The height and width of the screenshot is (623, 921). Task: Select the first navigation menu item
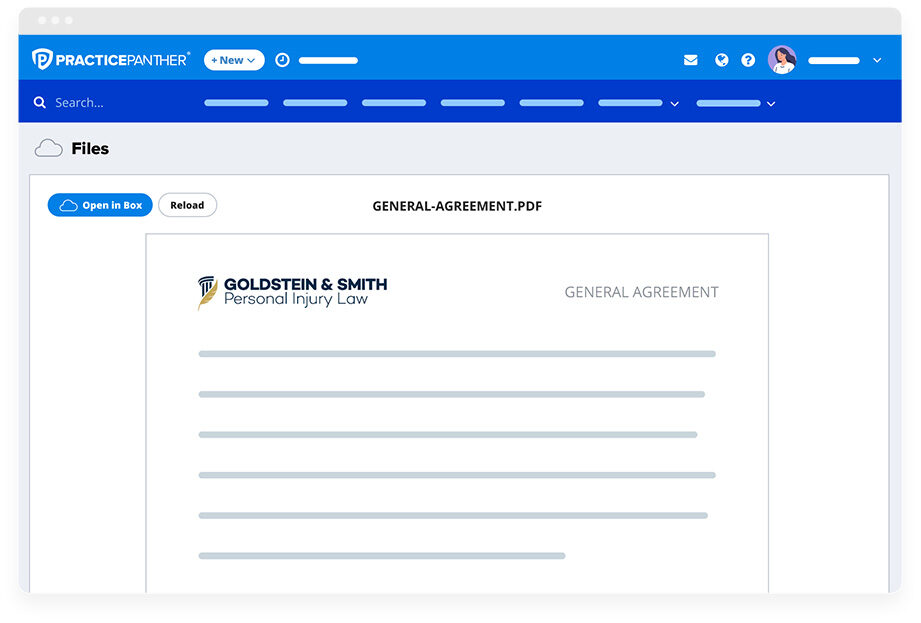[236, 103]
